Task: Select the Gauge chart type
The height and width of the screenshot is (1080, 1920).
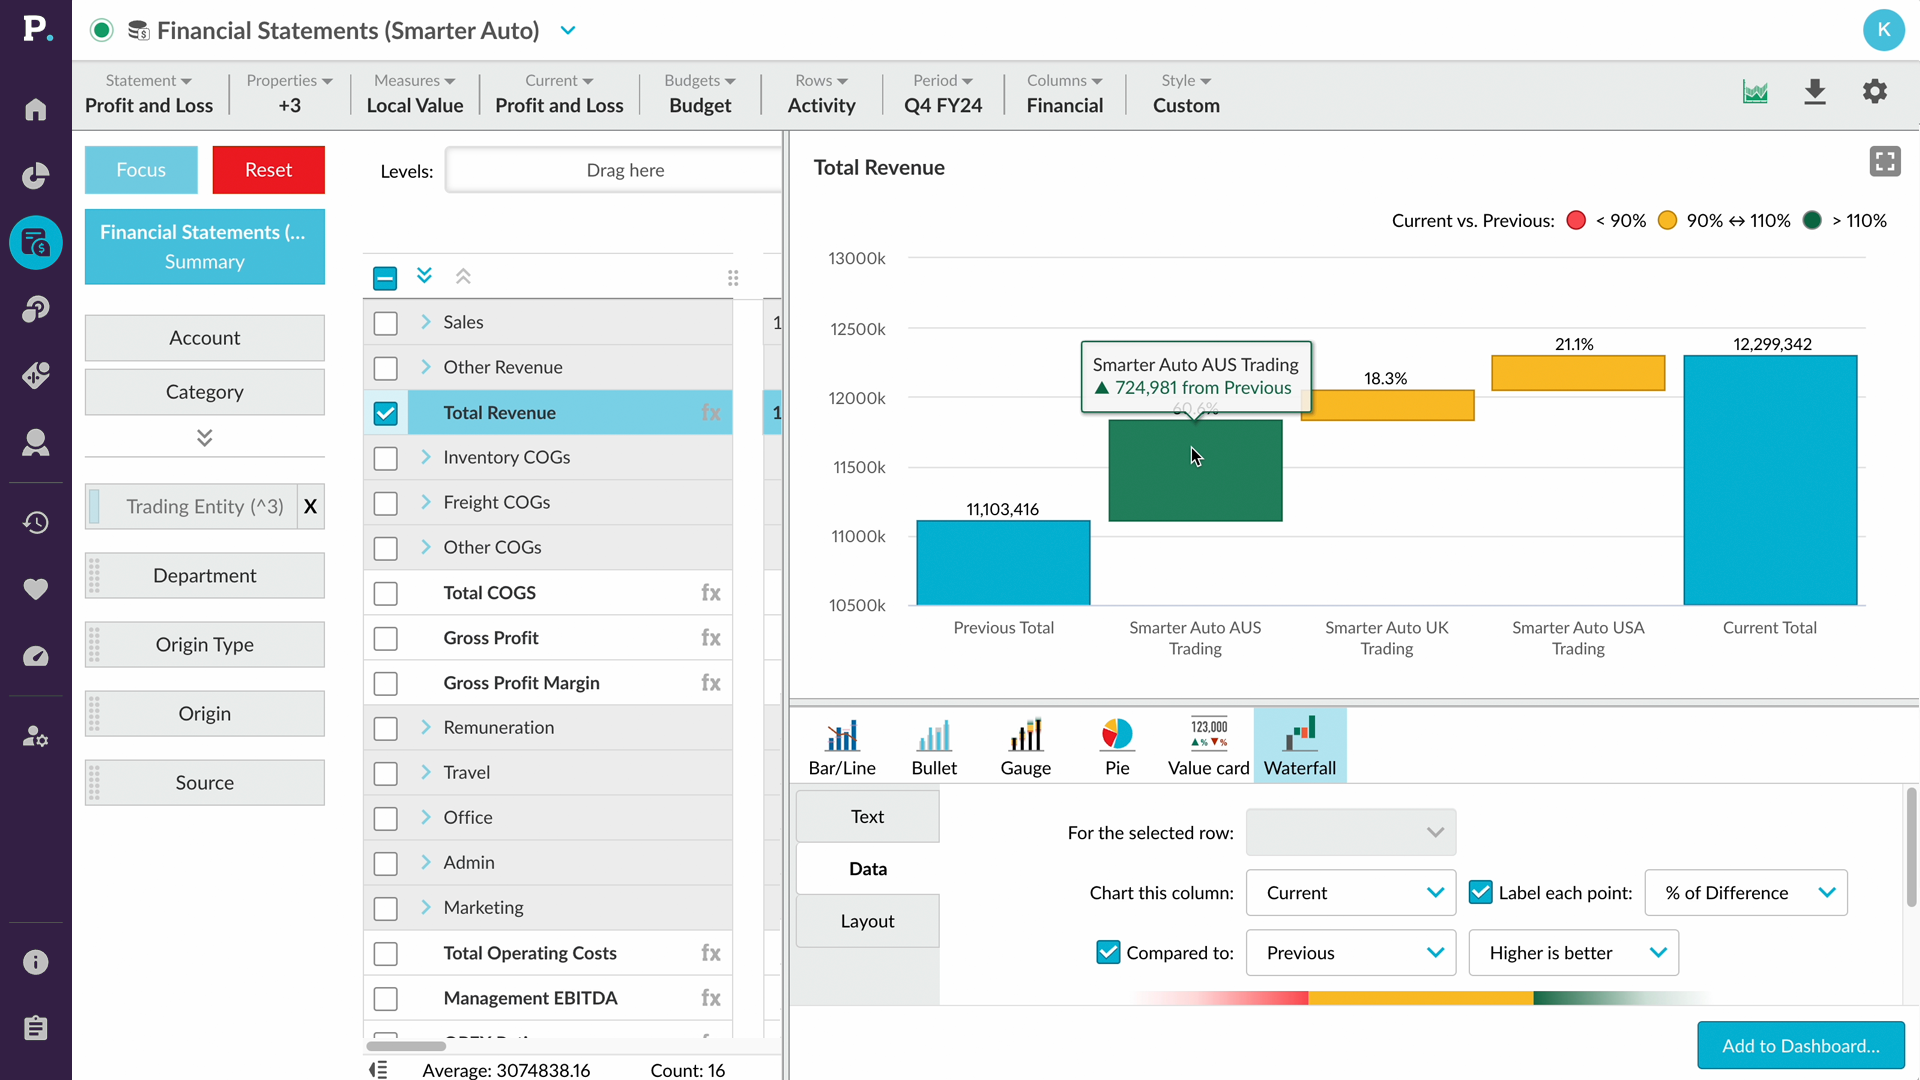Action: point(1025,746)
